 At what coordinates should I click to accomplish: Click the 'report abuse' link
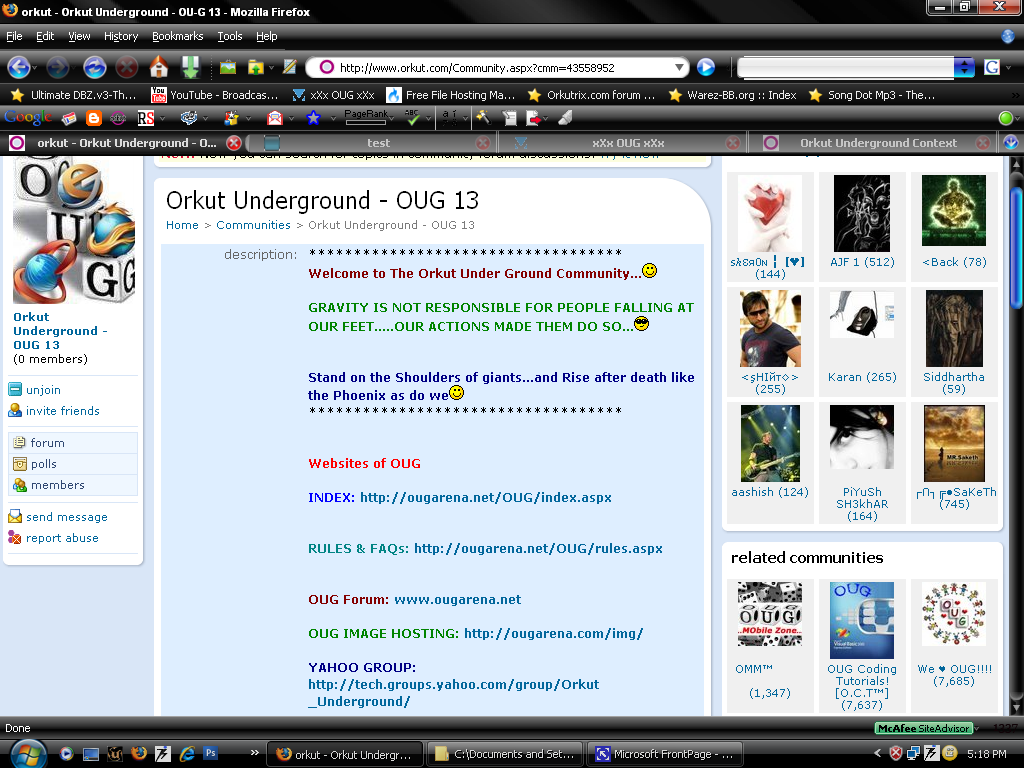click(x=62, y=538)
